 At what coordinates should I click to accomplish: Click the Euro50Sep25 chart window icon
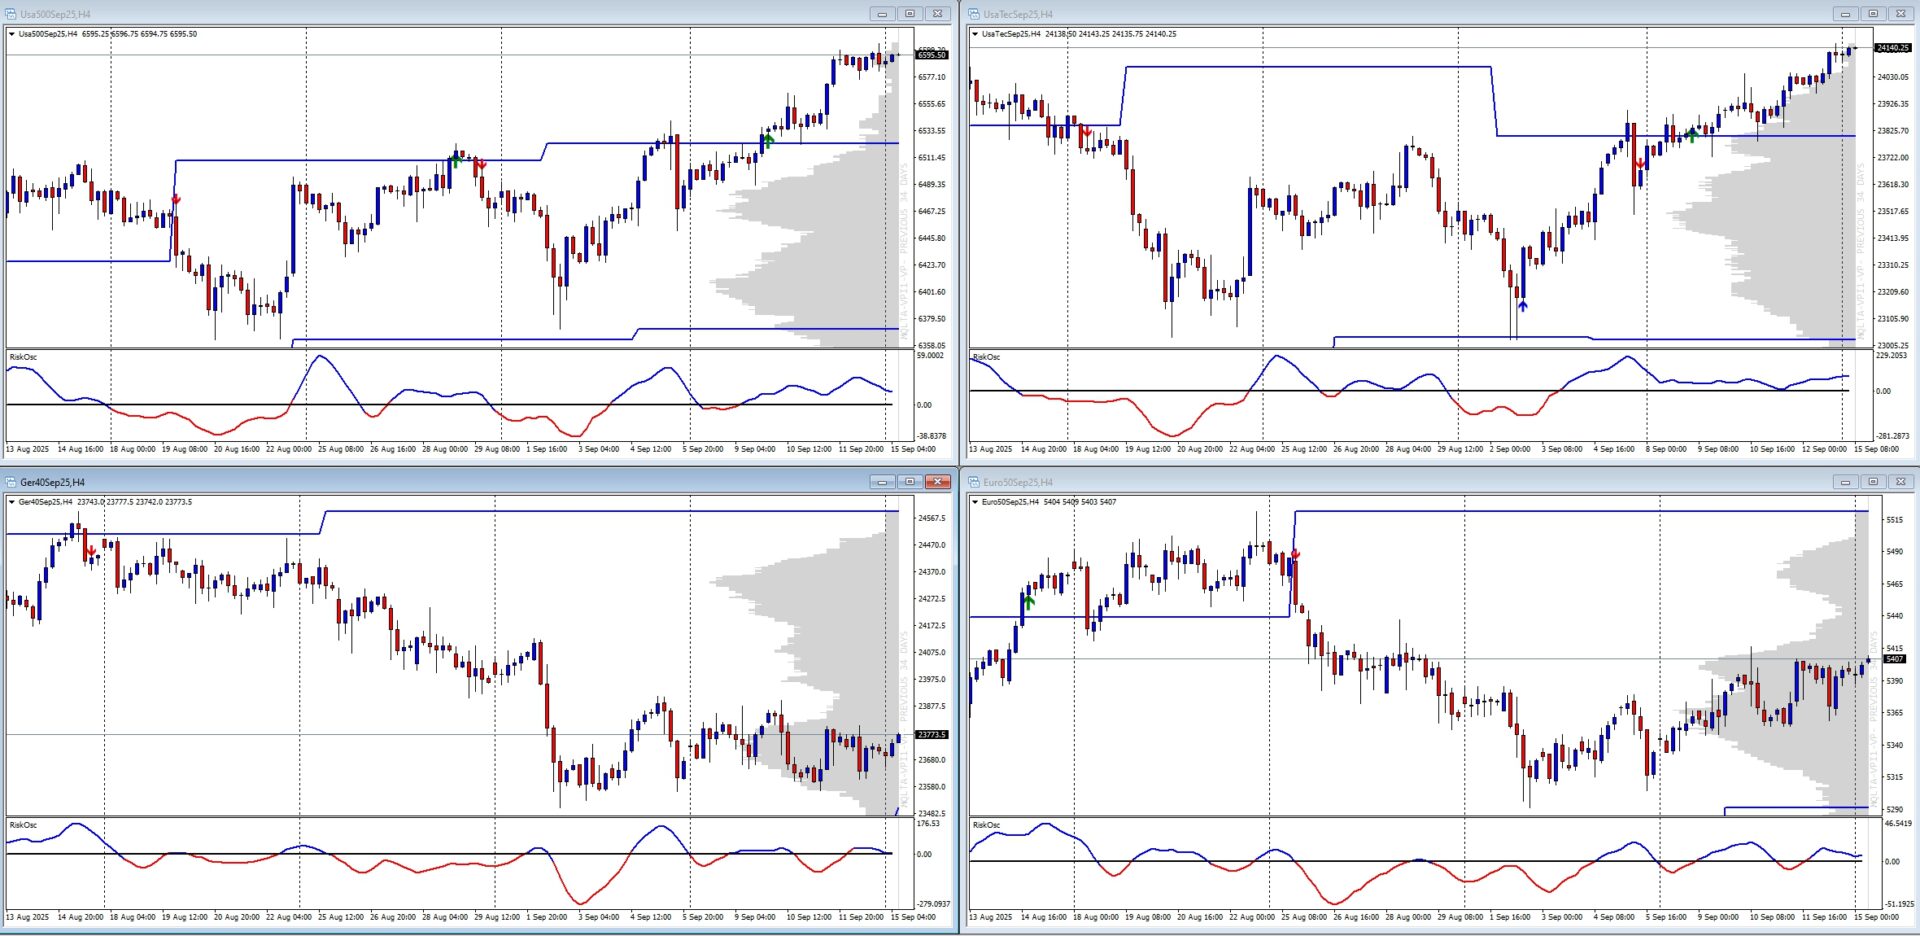pyautogui.click(x=974, y=482)
